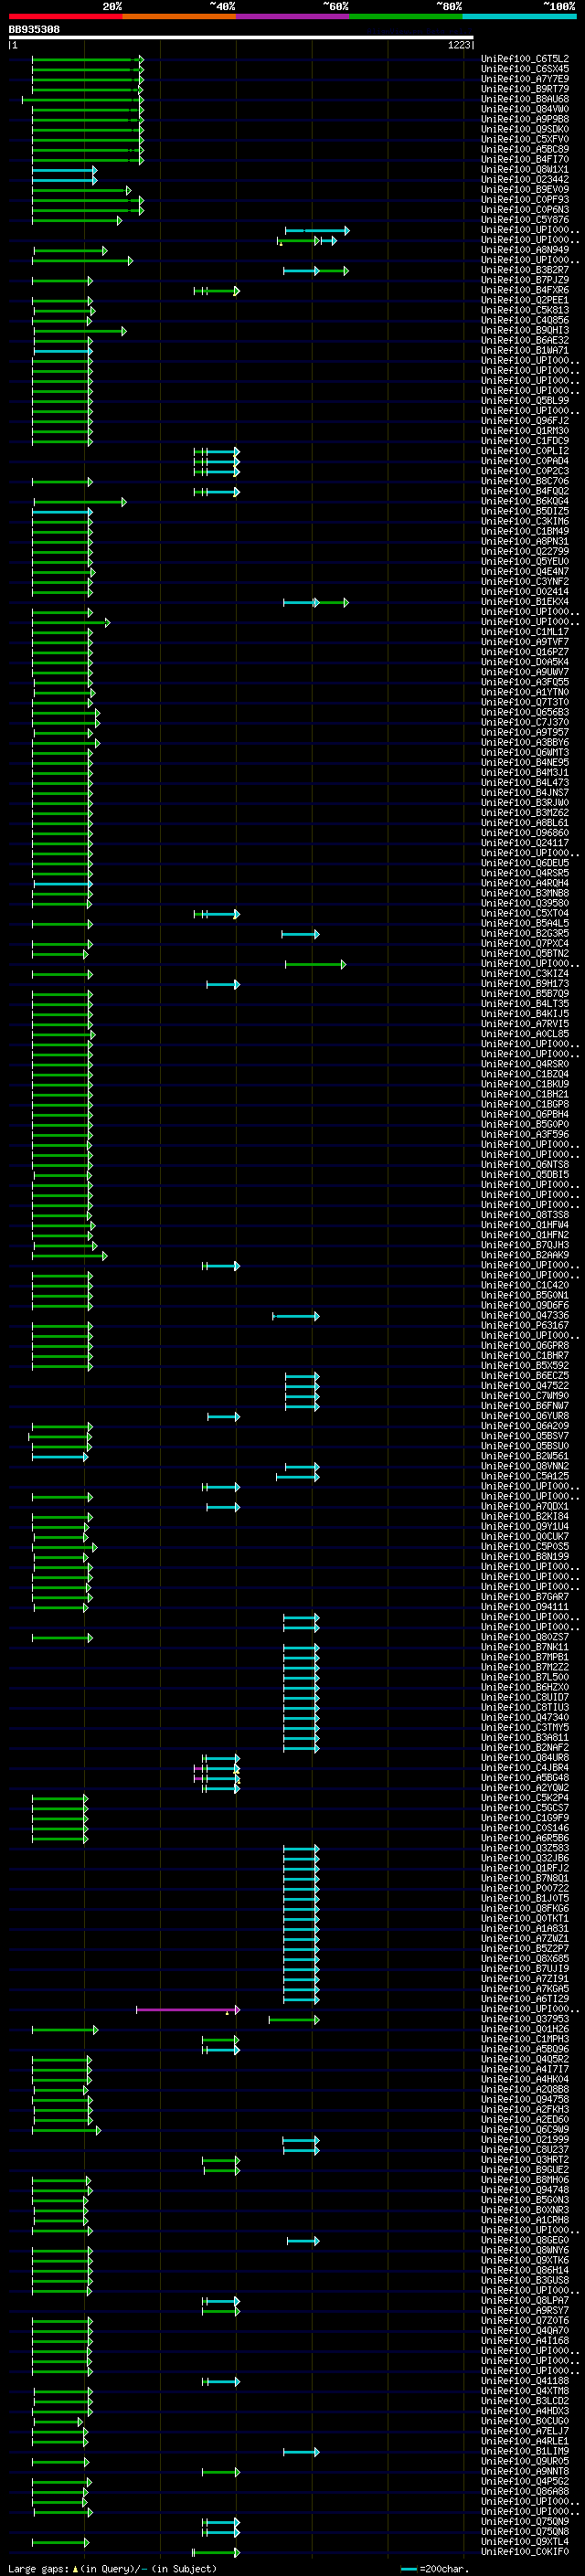The height and width of the screenshot is (2576, 585).
Task: Click the Large gaps legend text
Action: [x=112, y=2568]
